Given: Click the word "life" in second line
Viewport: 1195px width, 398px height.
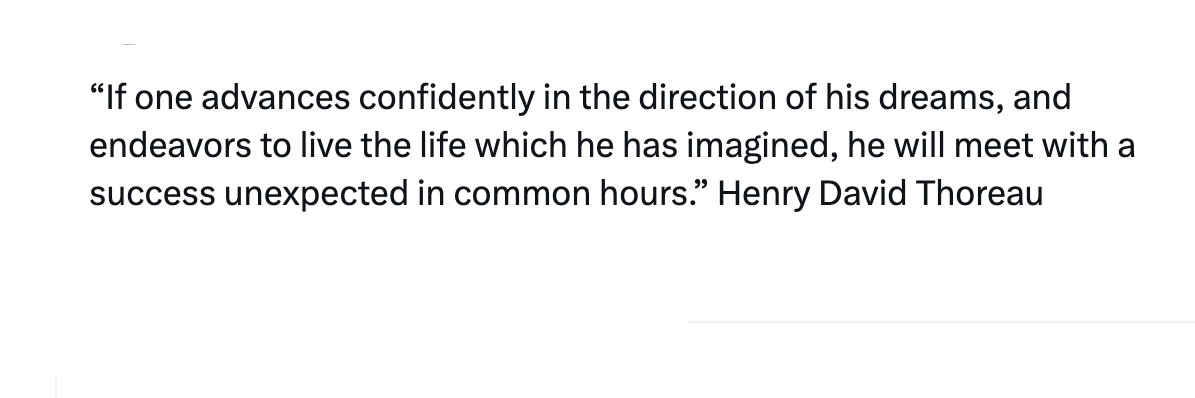Looking at the screenshot, I should (442, 146).
